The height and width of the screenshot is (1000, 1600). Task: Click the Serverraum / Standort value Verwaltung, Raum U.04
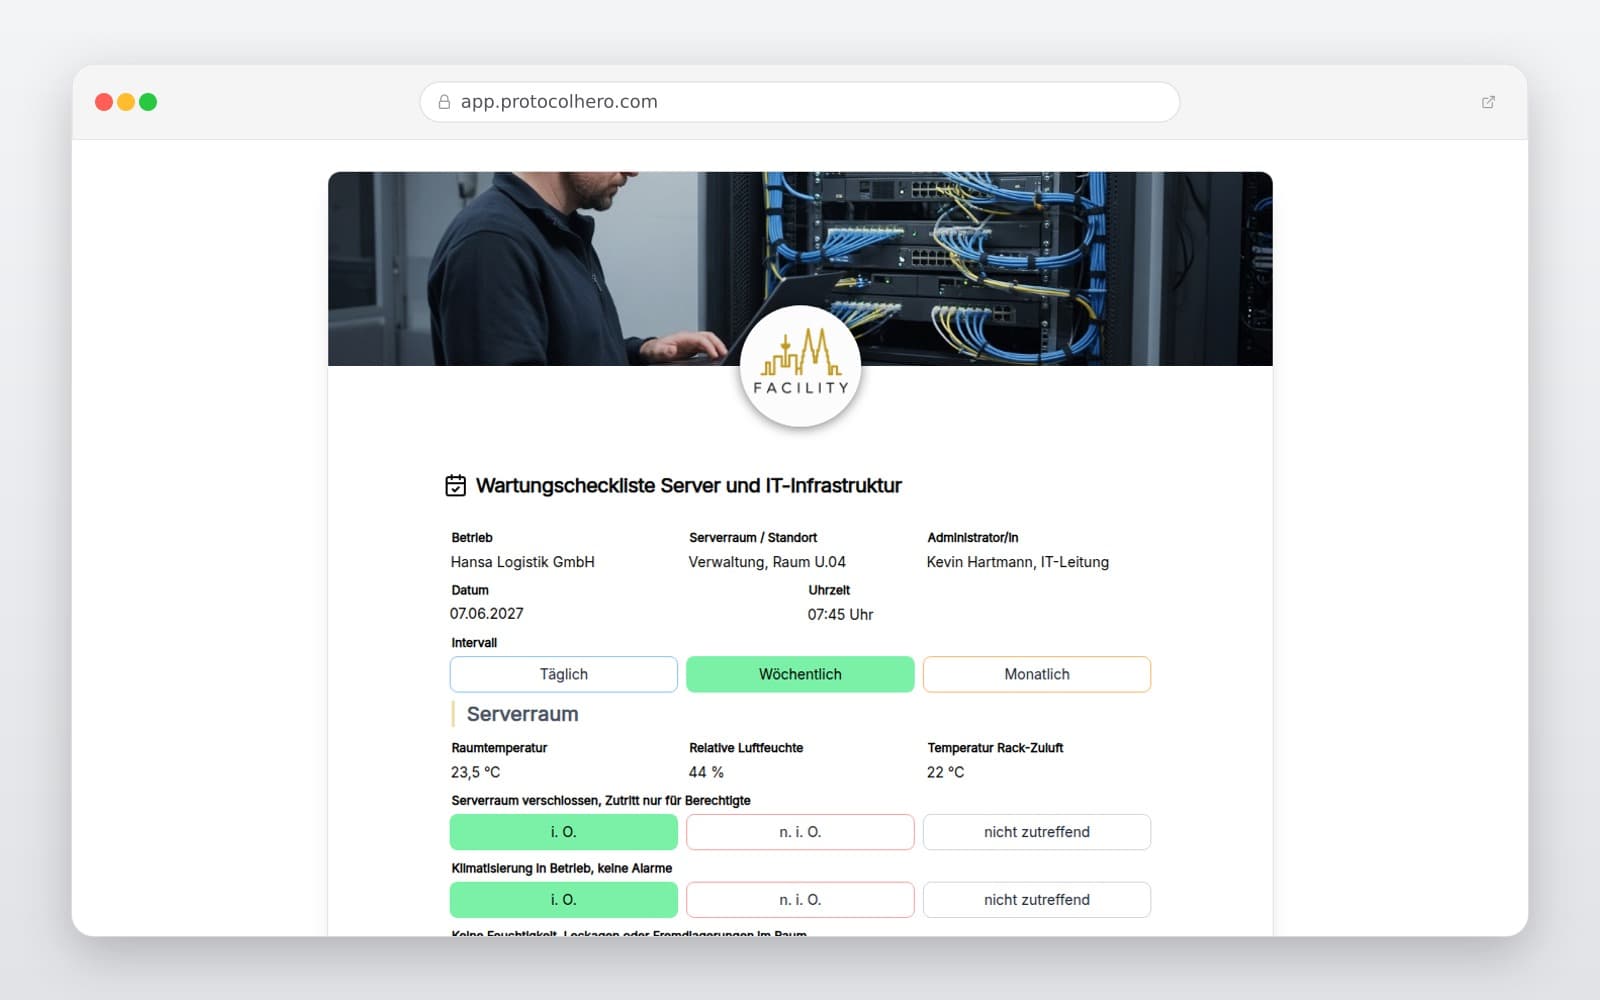click(x=767, y=562)
